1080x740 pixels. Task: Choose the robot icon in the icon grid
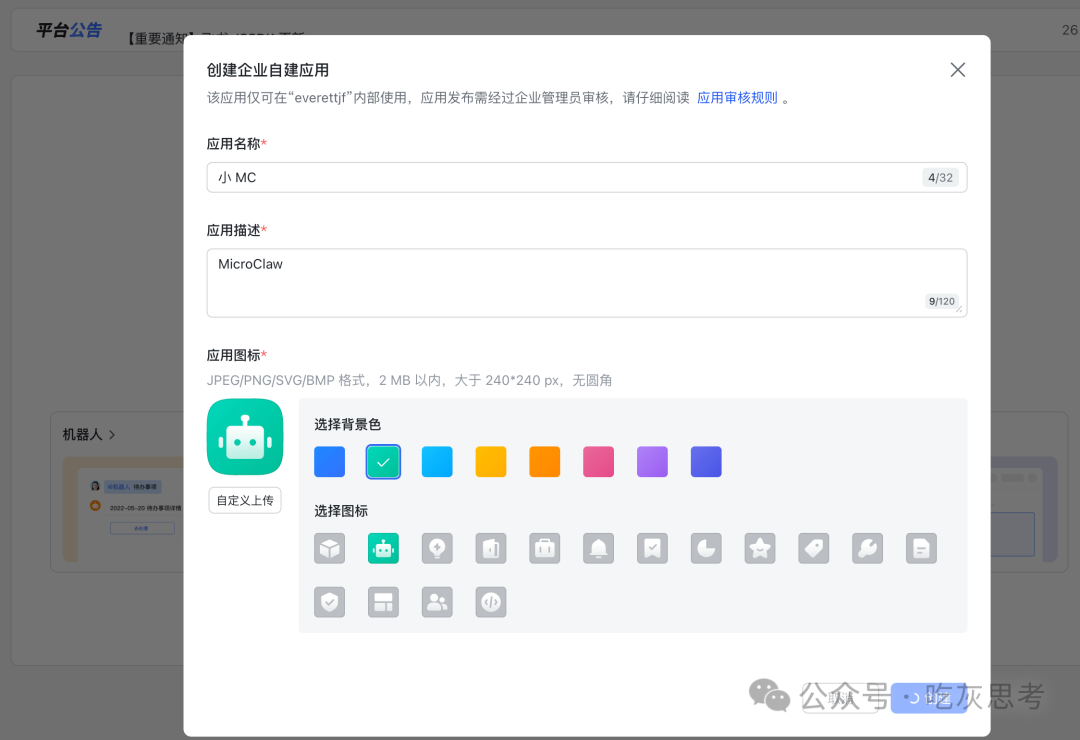383,548
